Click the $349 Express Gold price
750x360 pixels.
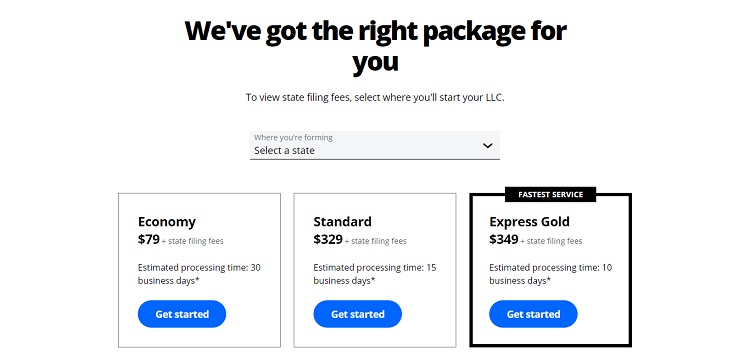pos(504,239)
